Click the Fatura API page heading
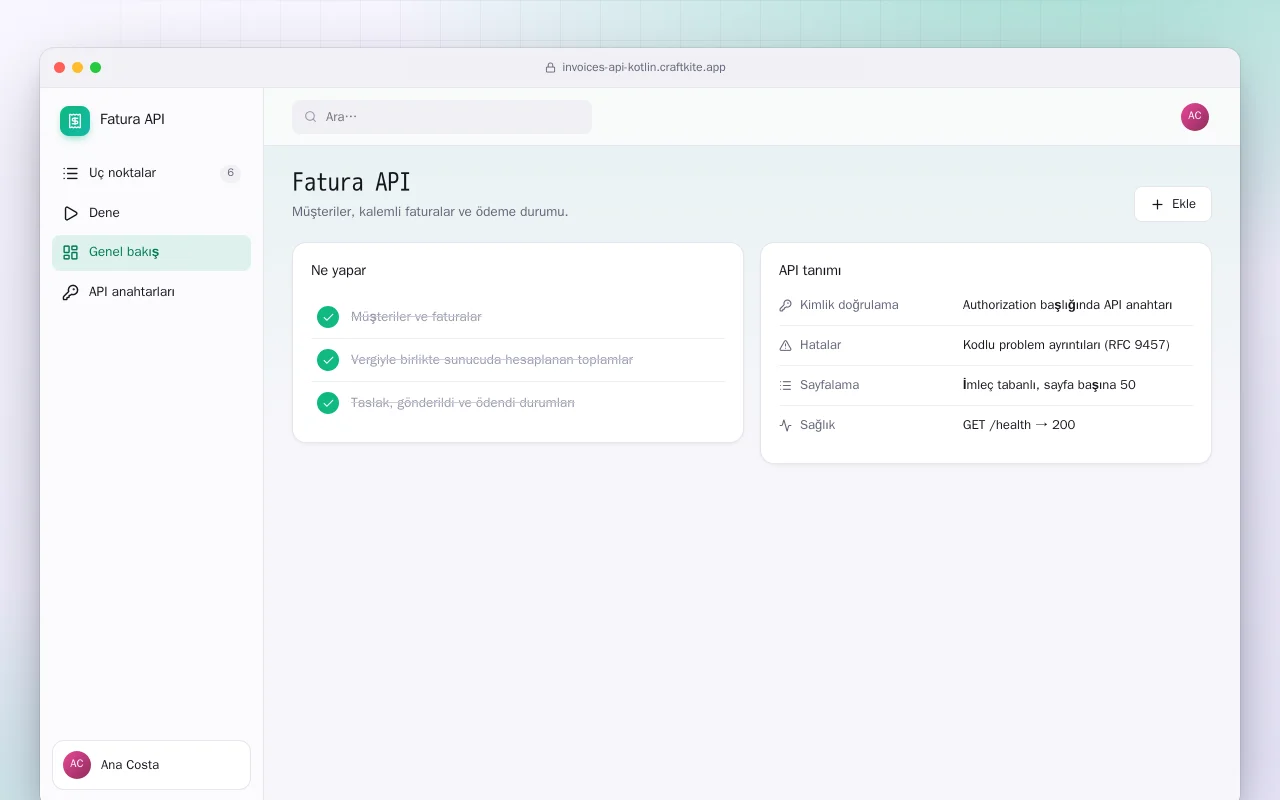This screenshot has height=800, width=1280. pos(351,182)
